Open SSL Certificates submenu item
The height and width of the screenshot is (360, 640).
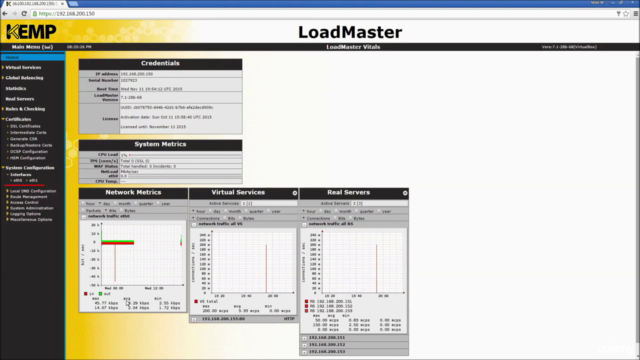(x=25, y=126)
